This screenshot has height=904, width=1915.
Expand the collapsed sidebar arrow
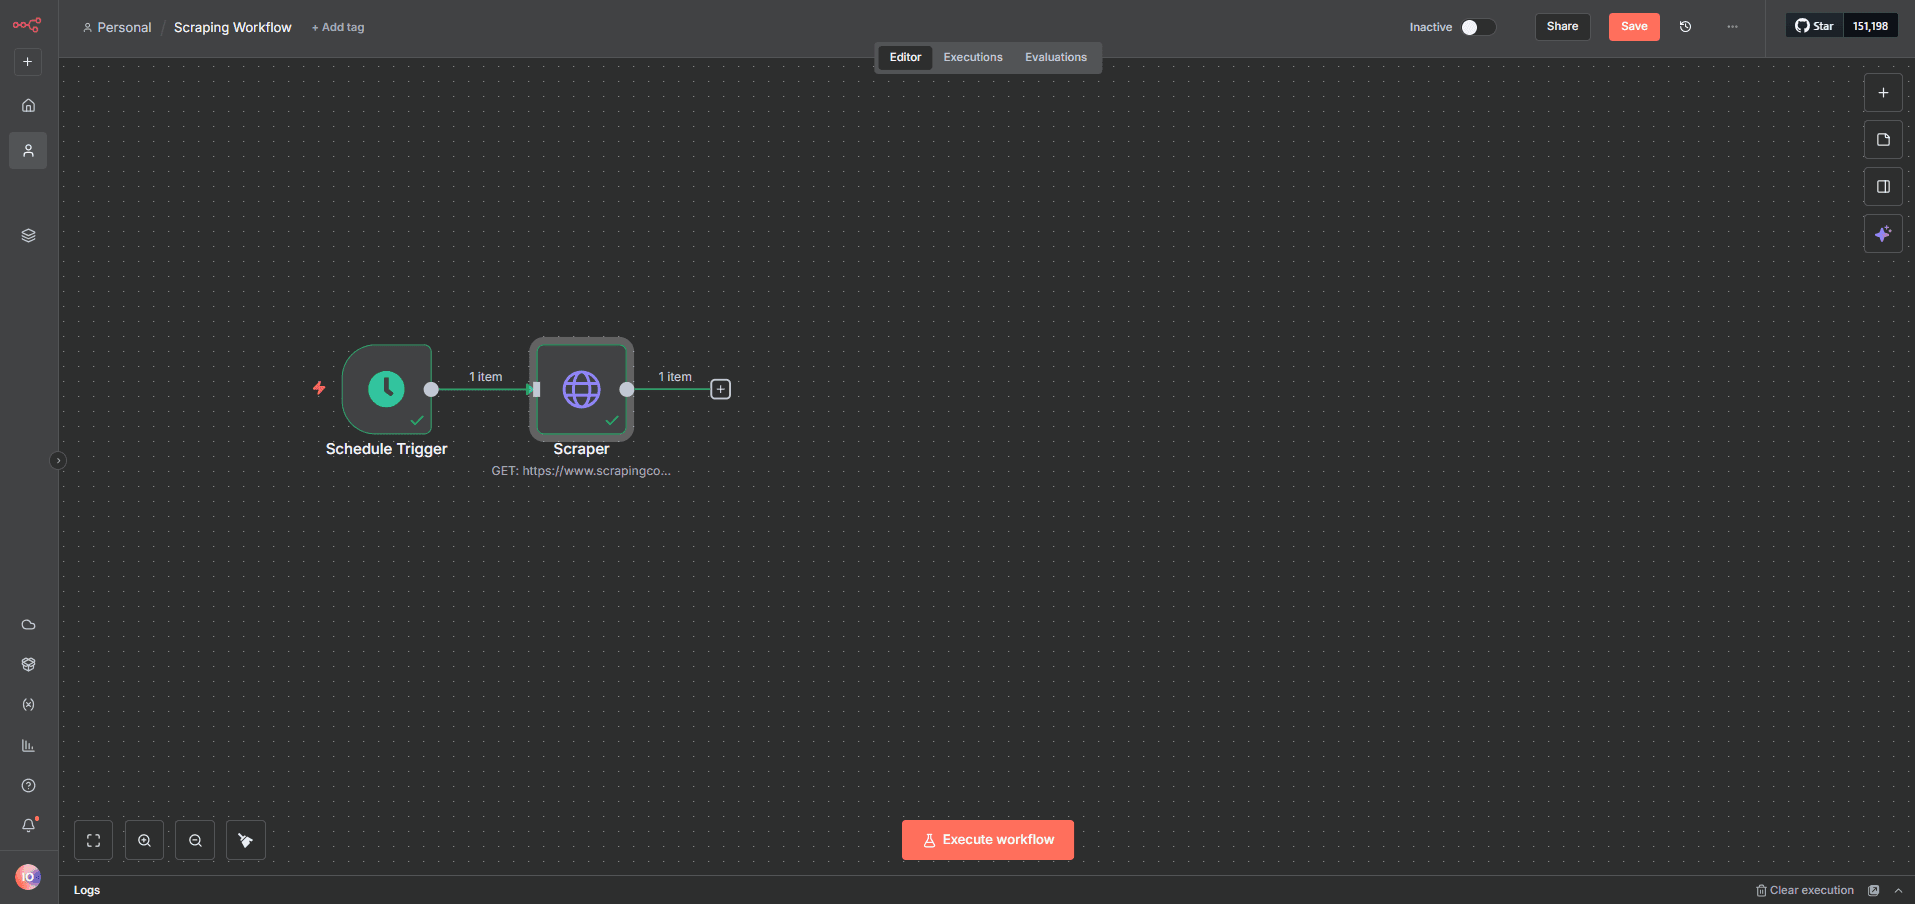point(58,461)
